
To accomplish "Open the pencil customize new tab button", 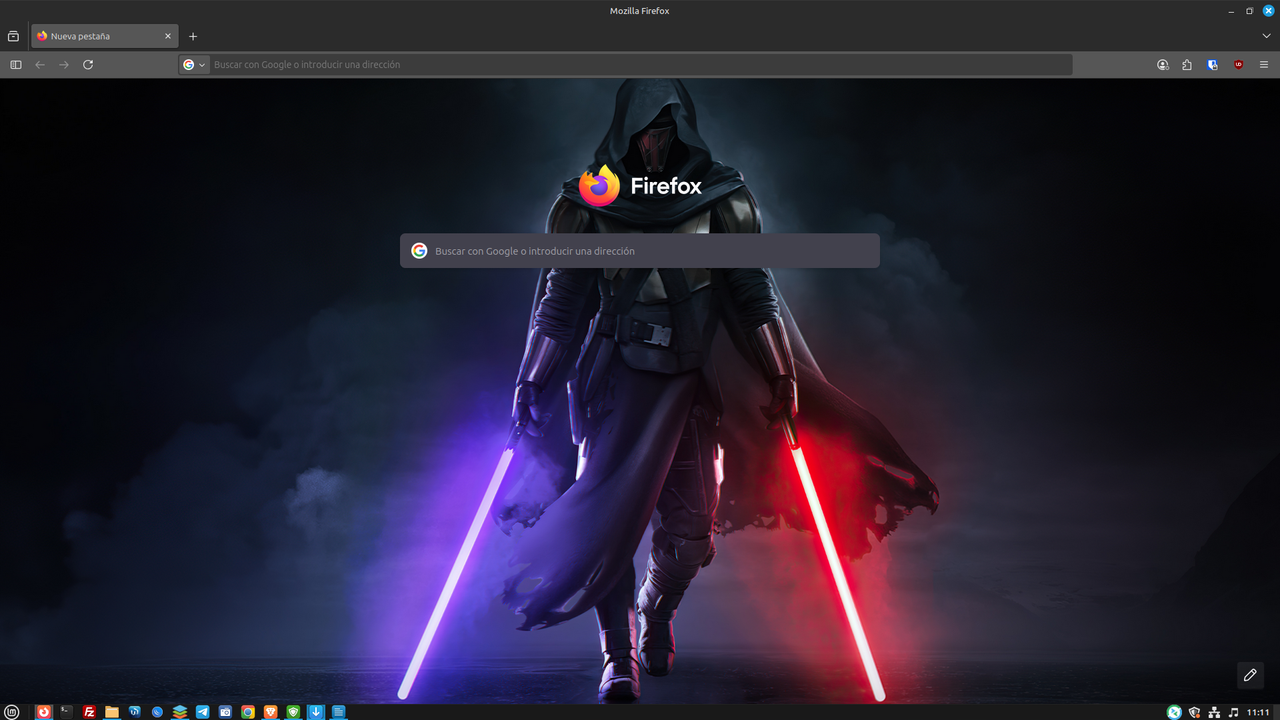I will [1250, 675].
